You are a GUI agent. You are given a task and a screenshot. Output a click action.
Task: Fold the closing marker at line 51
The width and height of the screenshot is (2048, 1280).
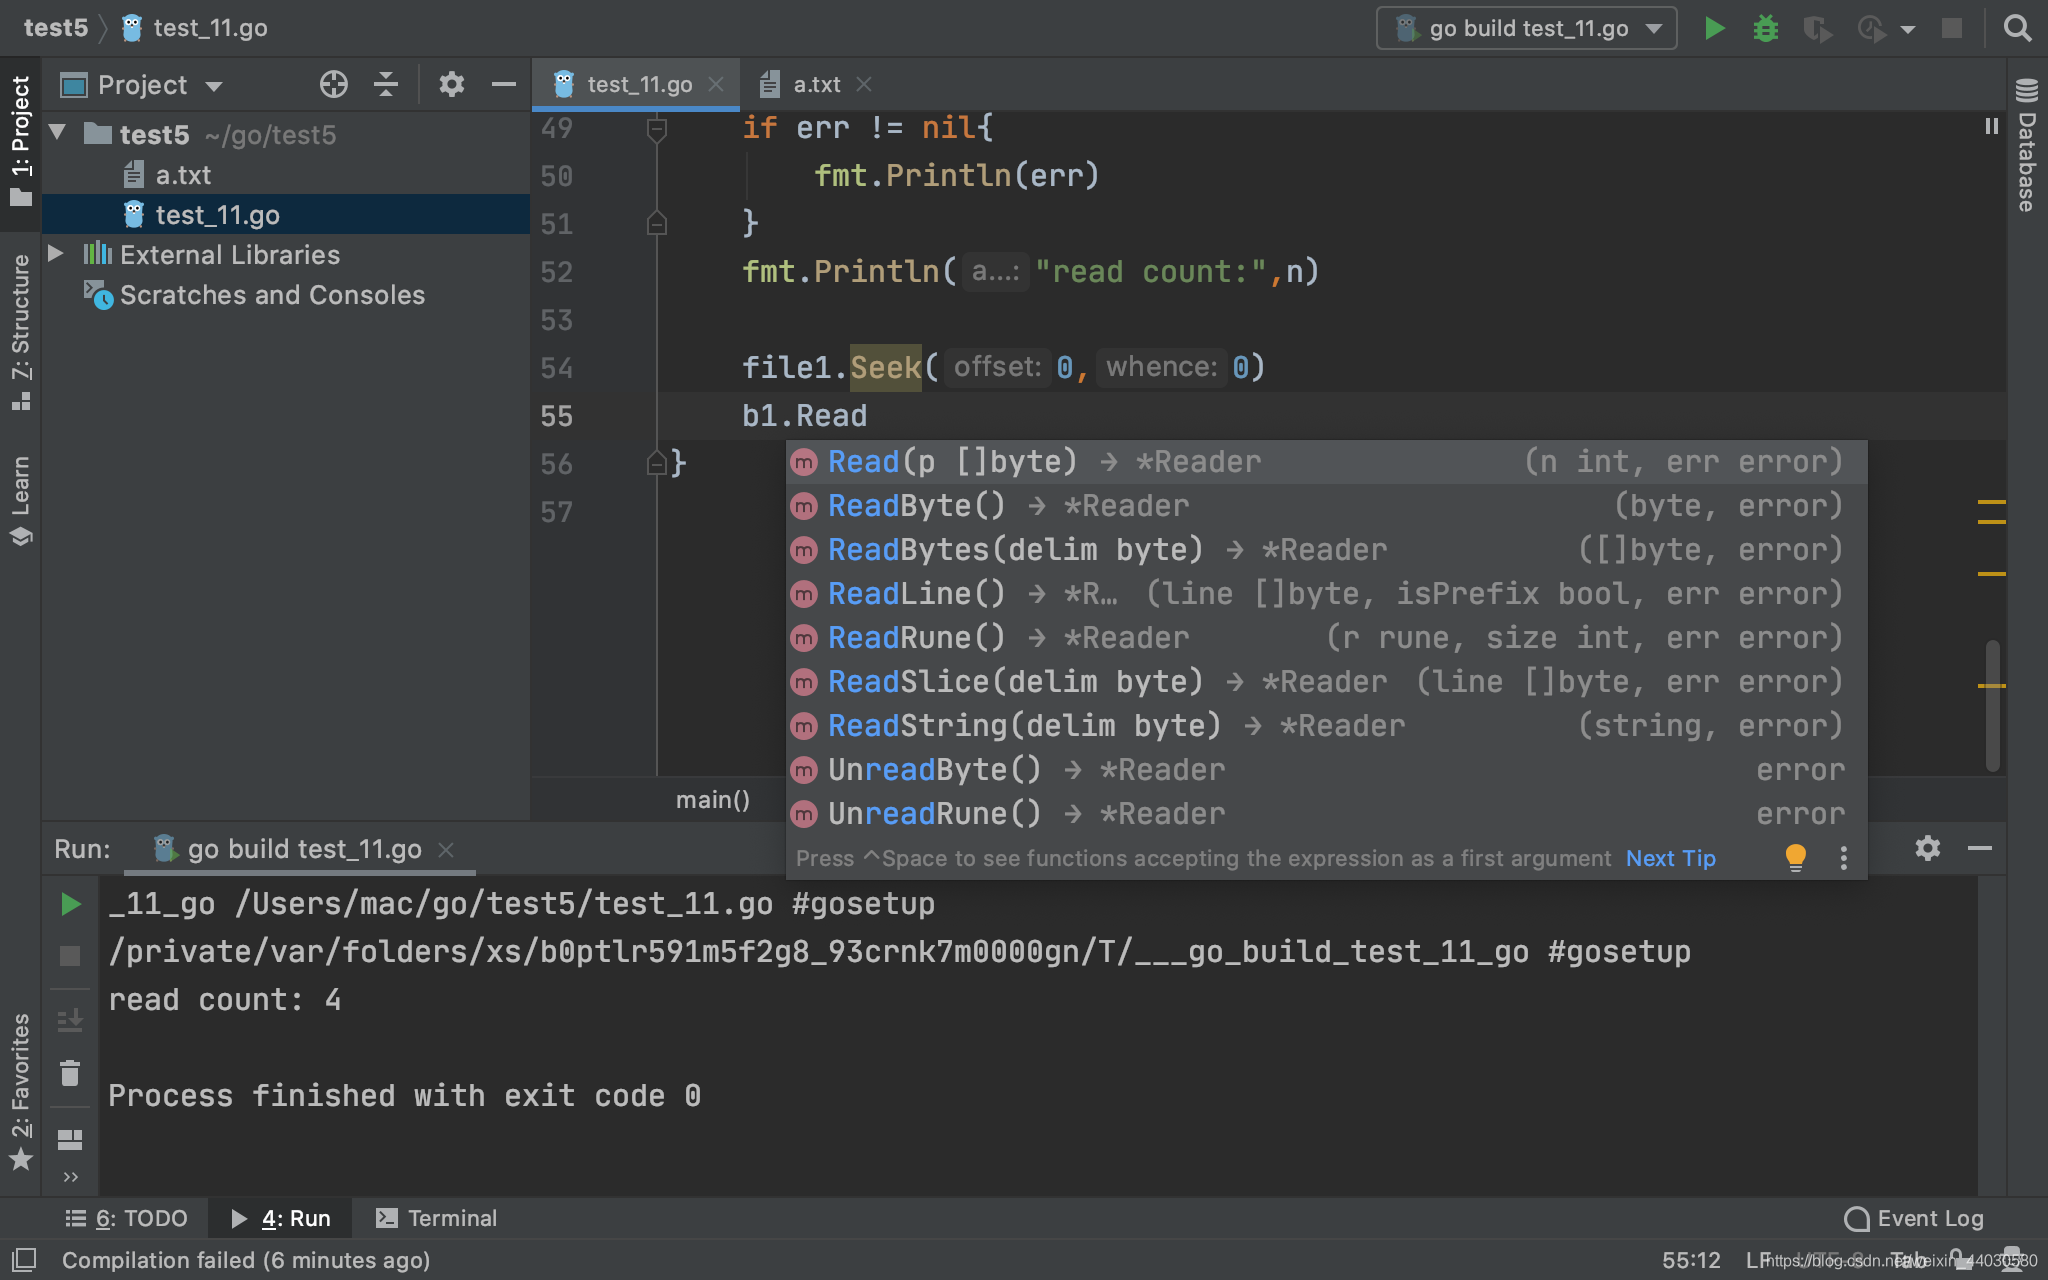(x=656, y=223)
